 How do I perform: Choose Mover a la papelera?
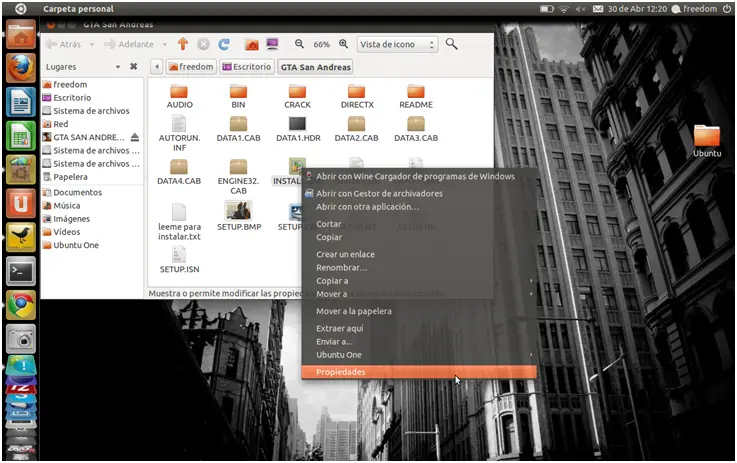pos(419,311)
